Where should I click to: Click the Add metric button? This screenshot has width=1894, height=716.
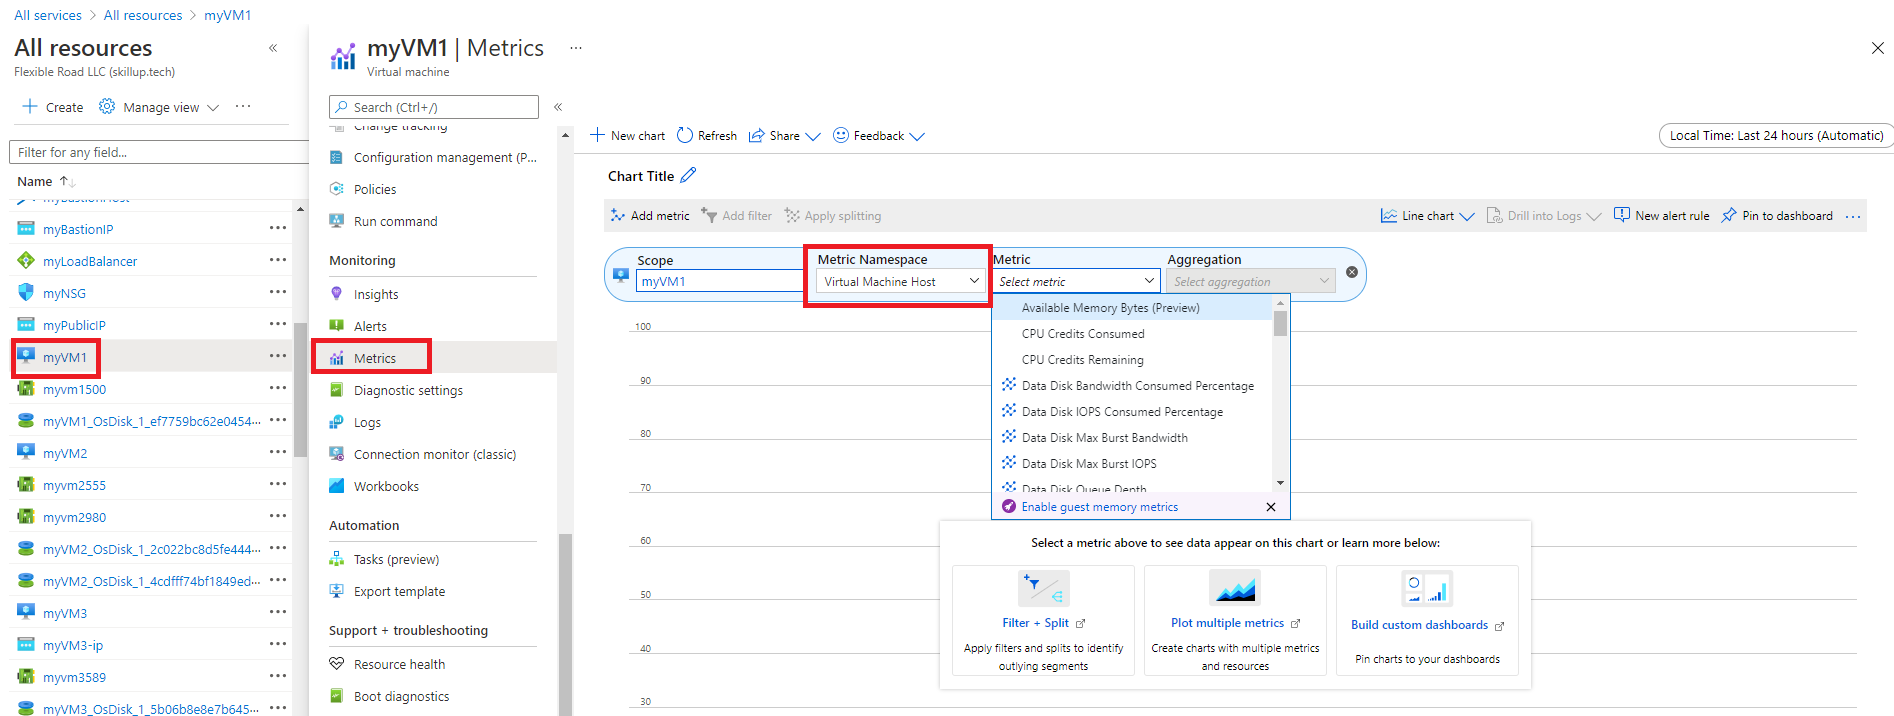click(650, 216)
